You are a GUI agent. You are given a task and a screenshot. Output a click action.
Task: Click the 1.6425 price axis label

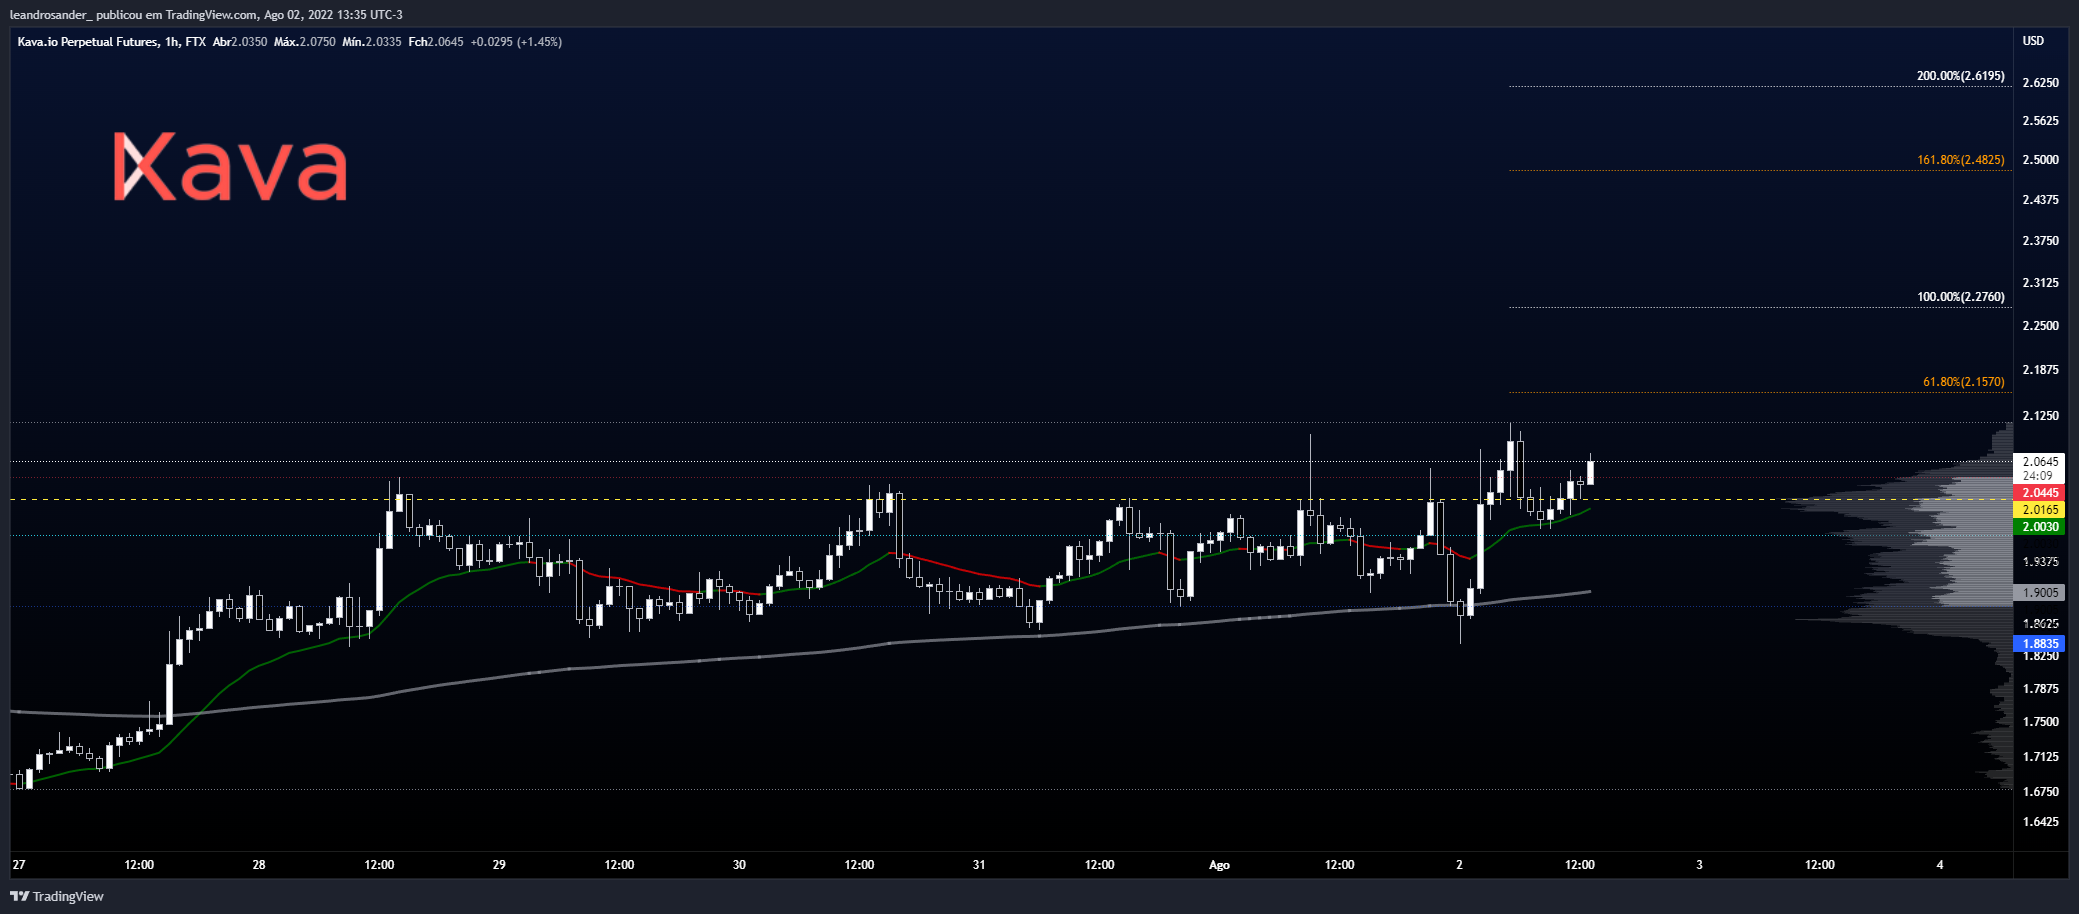2040,822
